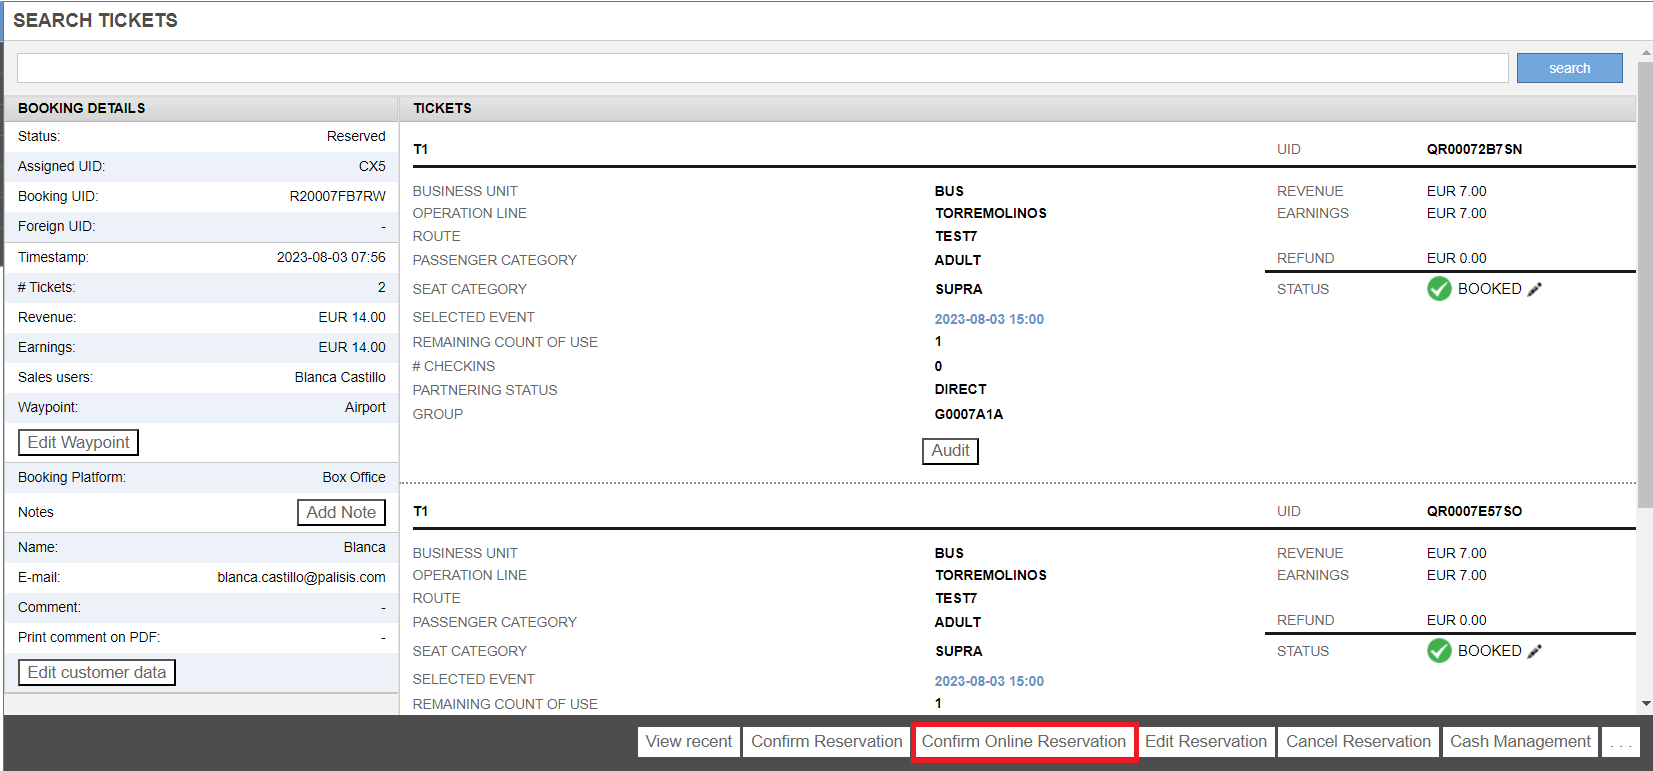Click the first ticket's refund value EUR 0.00
1653x771 pixels.
(x=1456, y=258)
